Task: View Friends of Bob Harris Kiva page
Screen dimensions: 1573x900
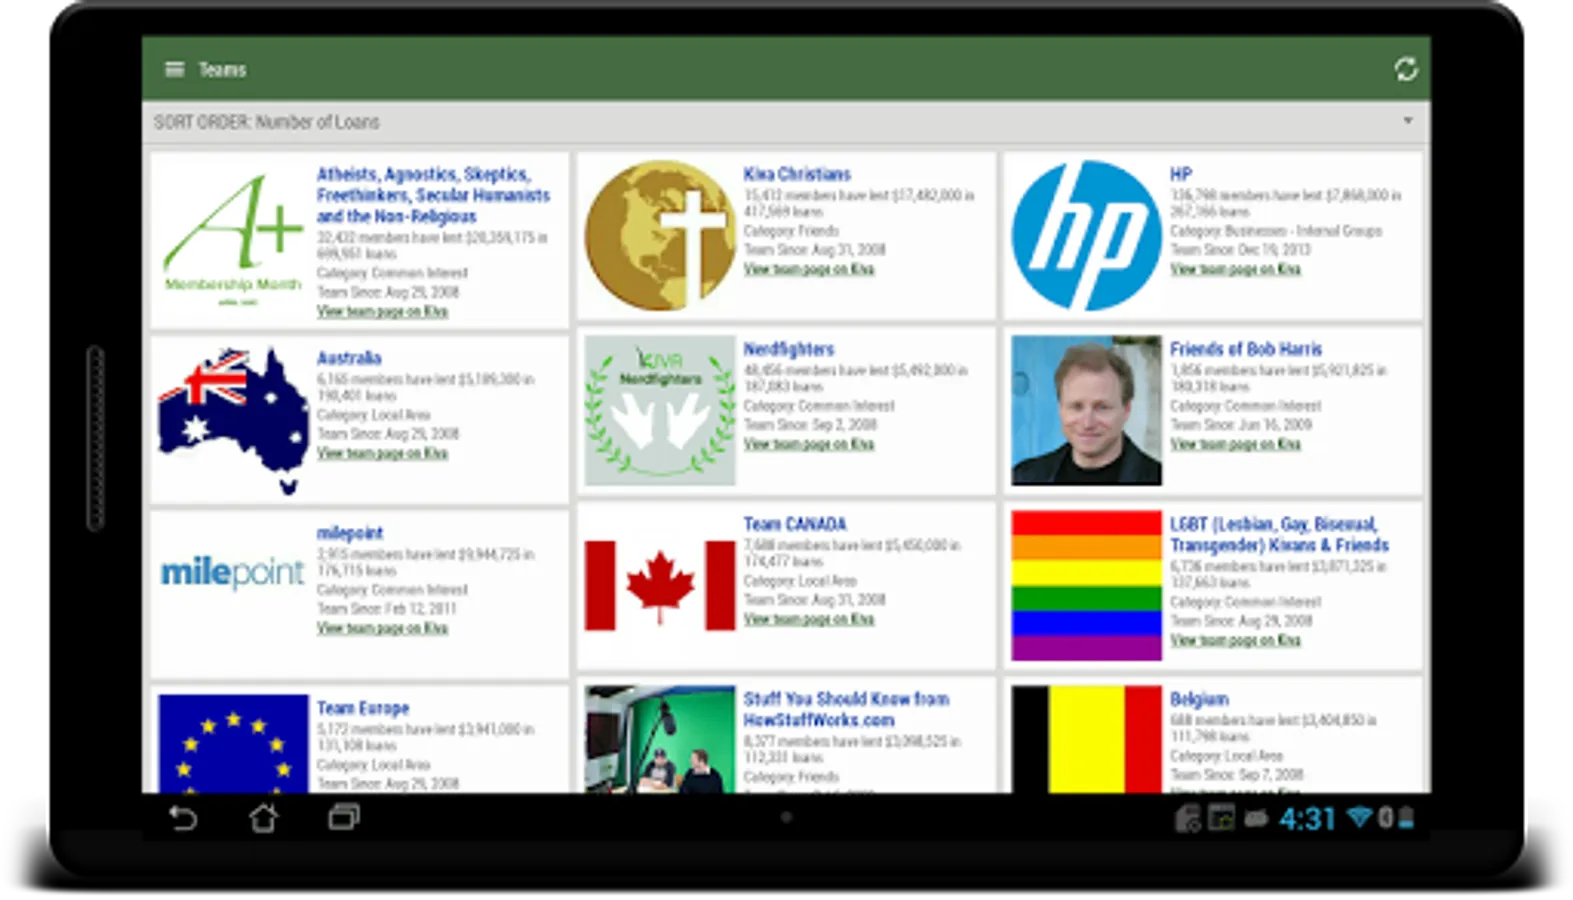Action: click(x=1235, y=444)
